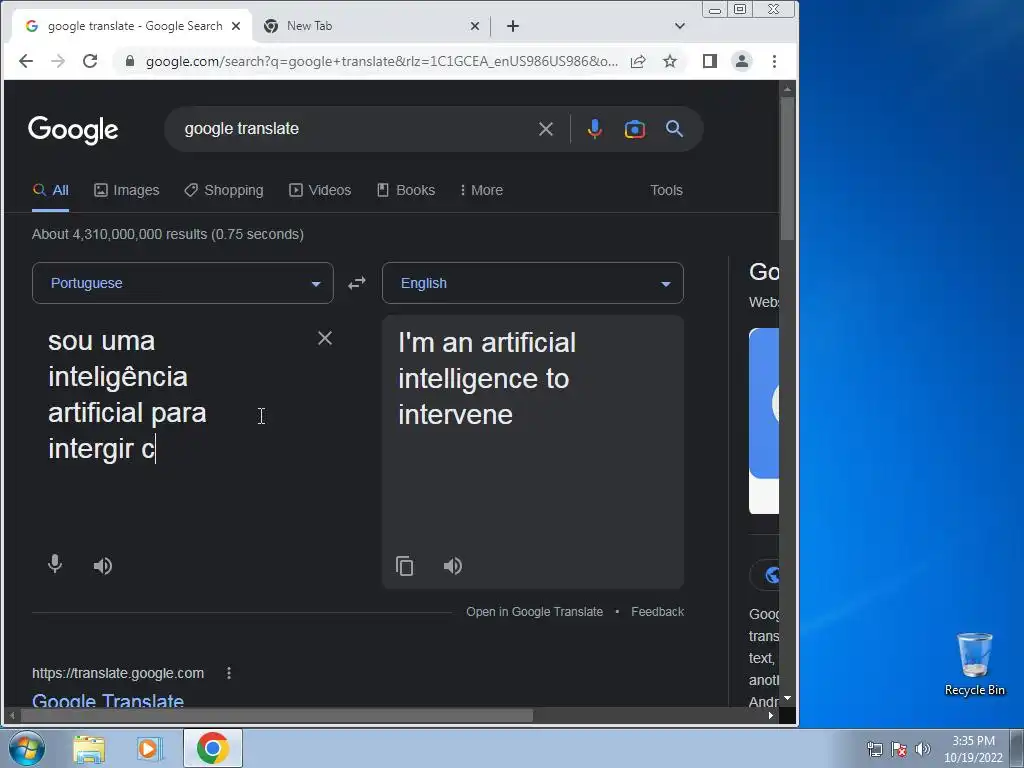Open search Tools options
The height and width of the screenshot is (768, 1024).
666,190
